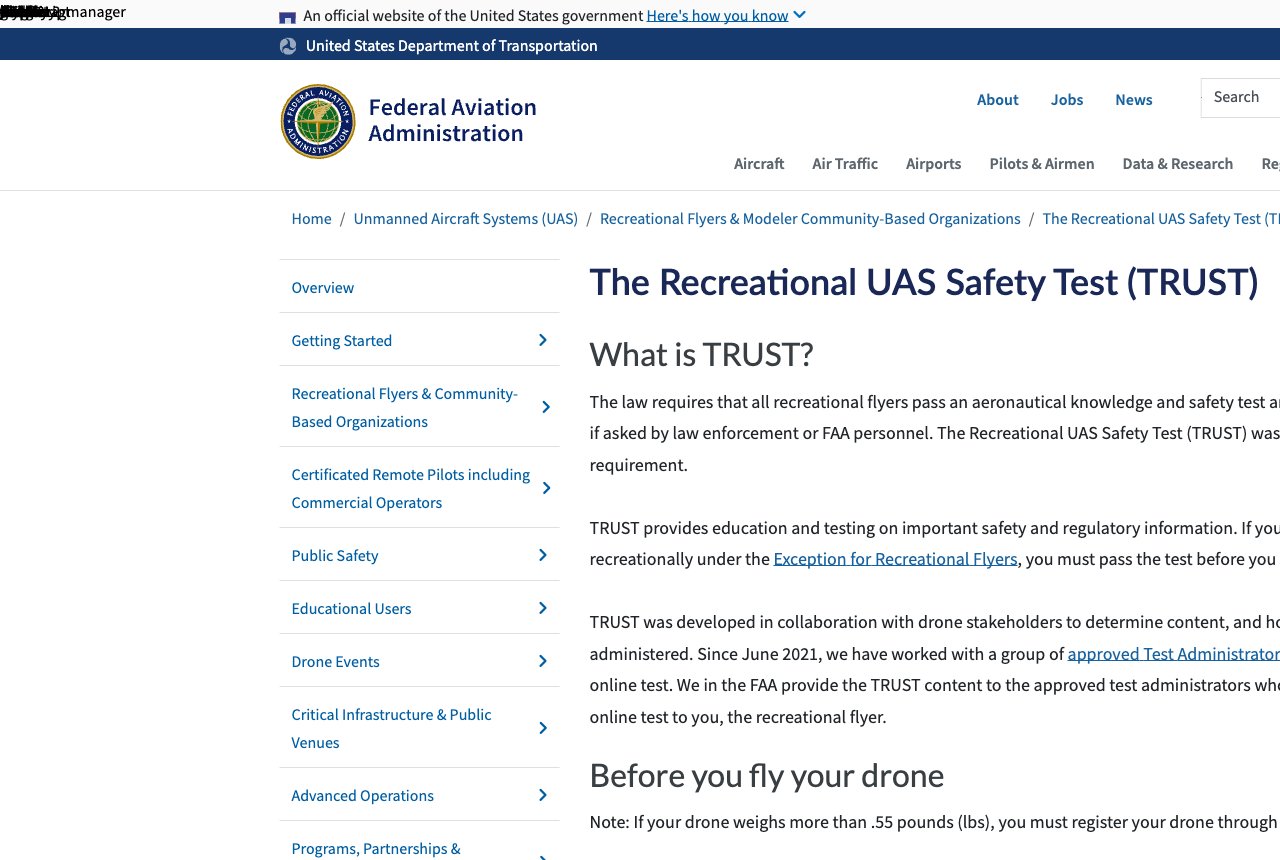
Task: Go to Home via the breadcrumb
Action: click(311, 218)
